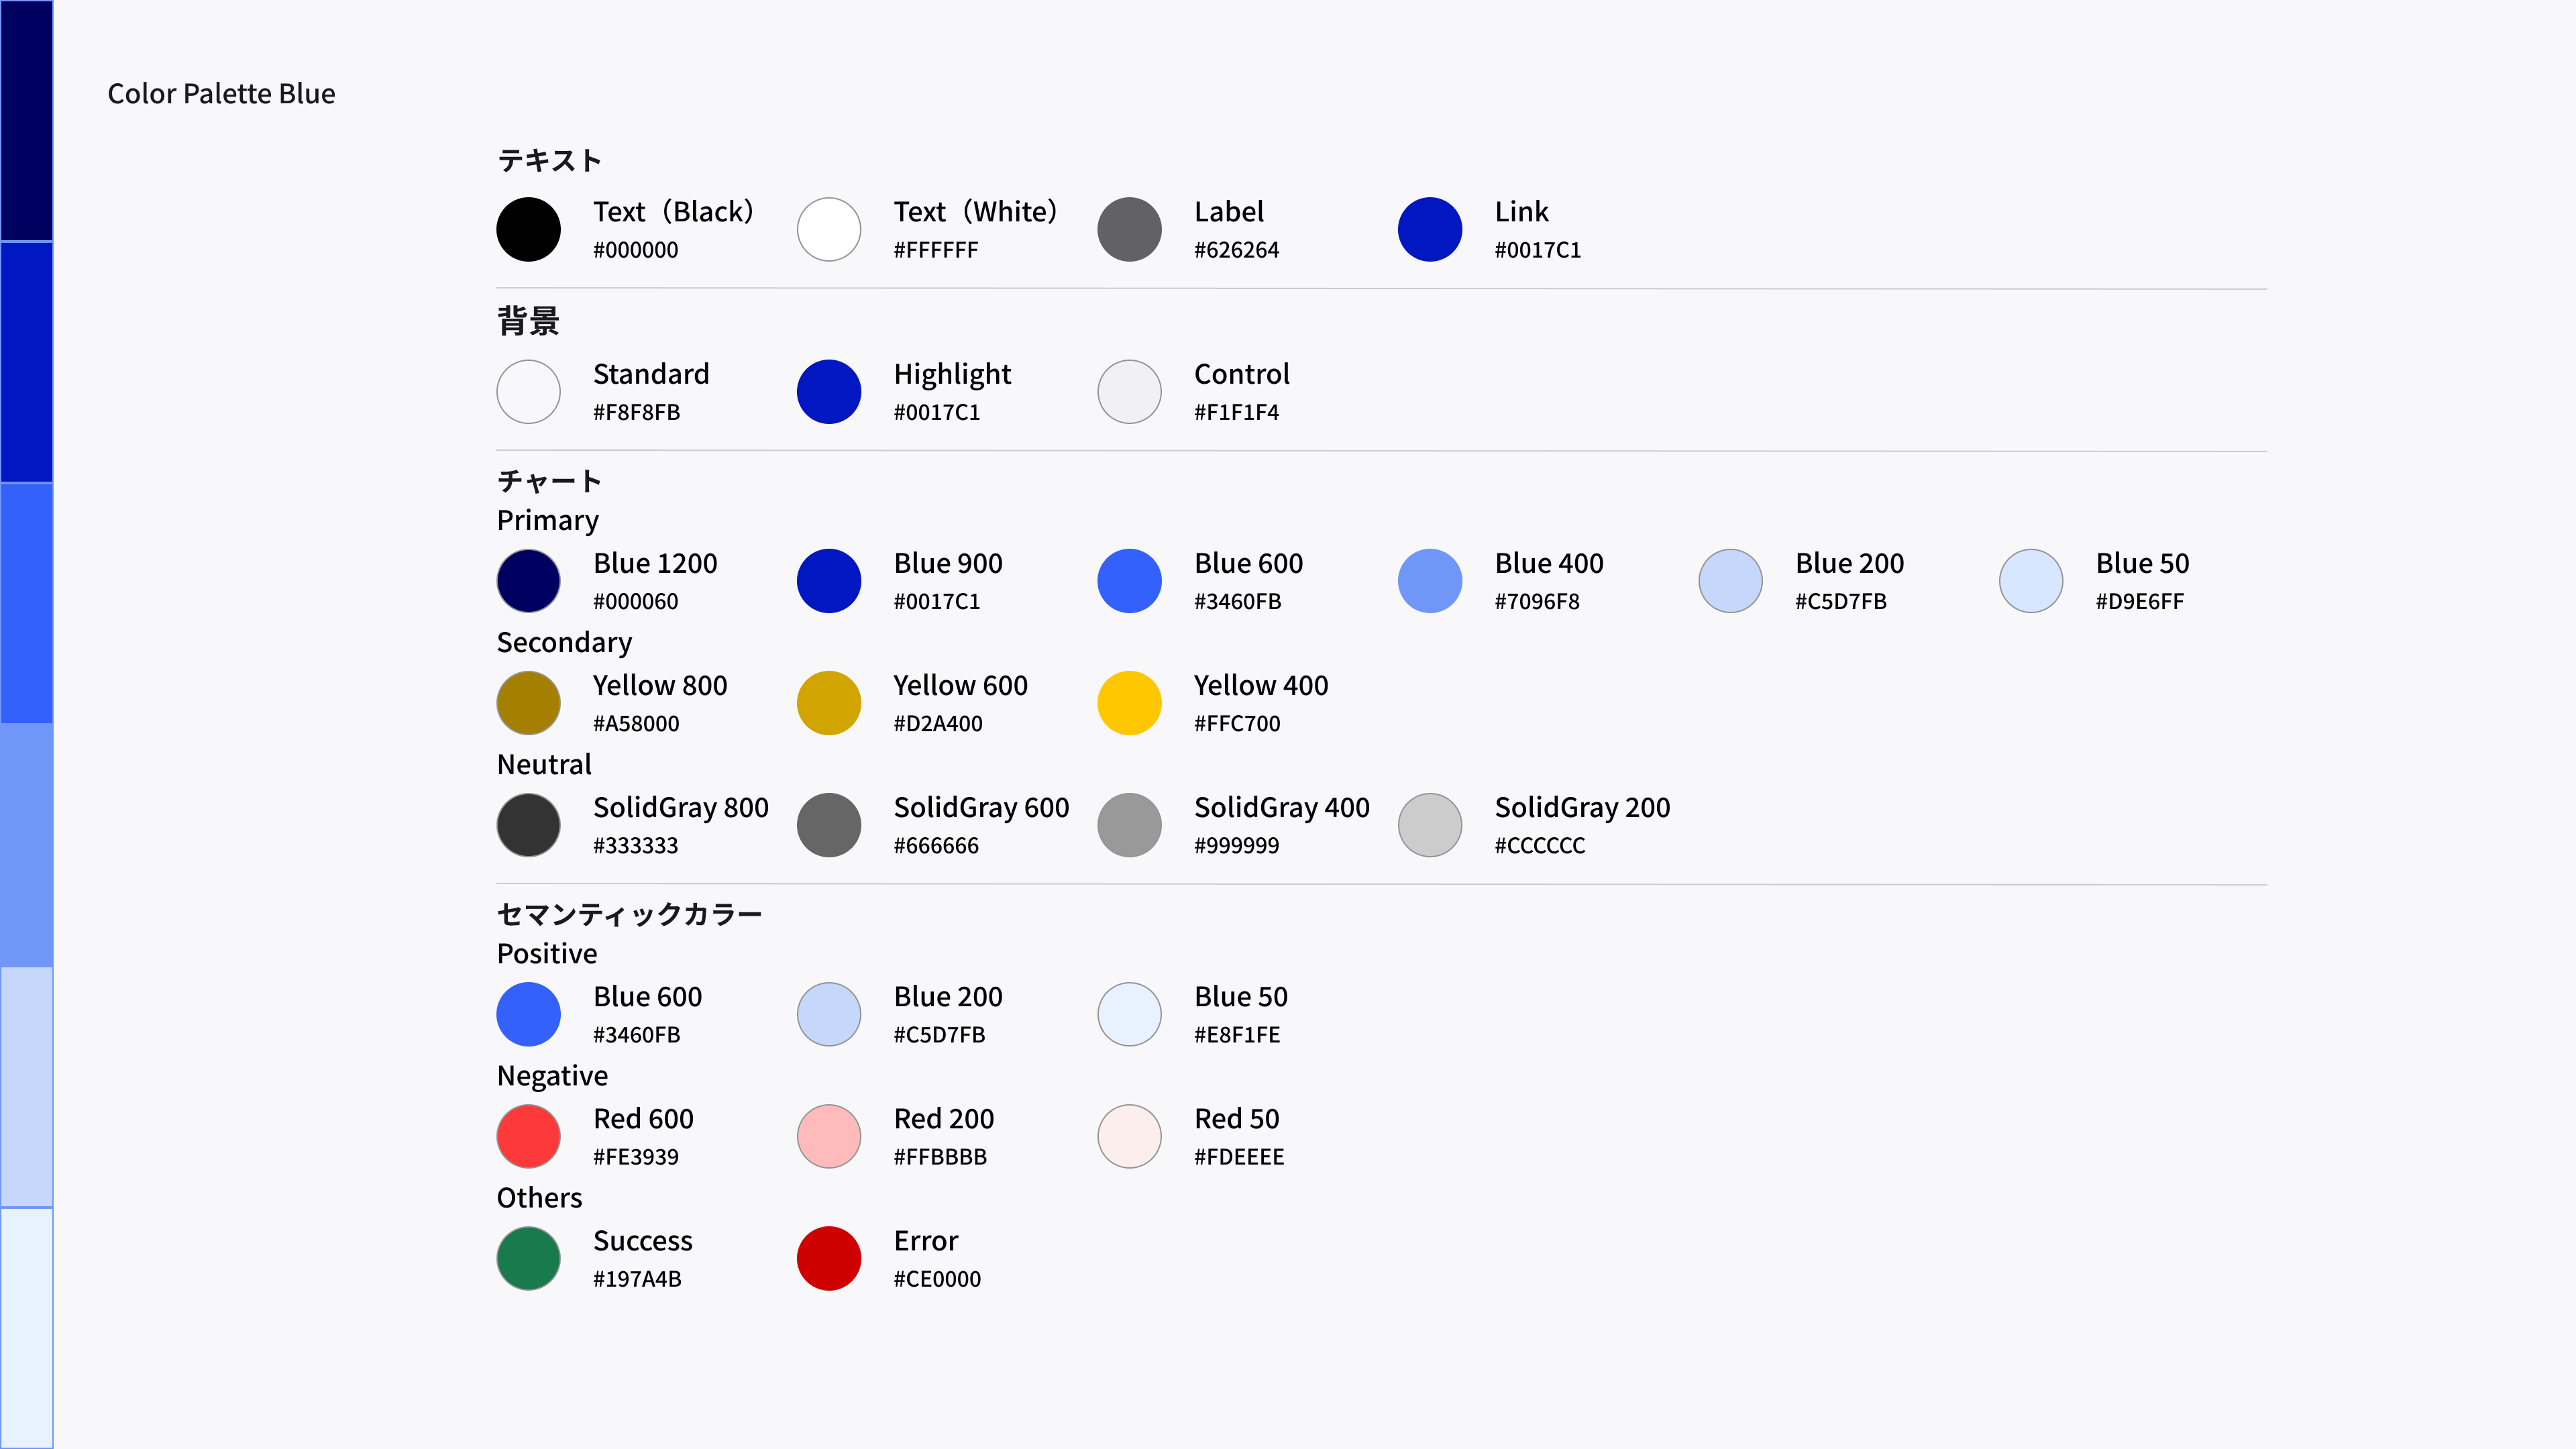Pick the SolidGray 800 #333333 swatch
The image size is (2576, 1449).
528,825
